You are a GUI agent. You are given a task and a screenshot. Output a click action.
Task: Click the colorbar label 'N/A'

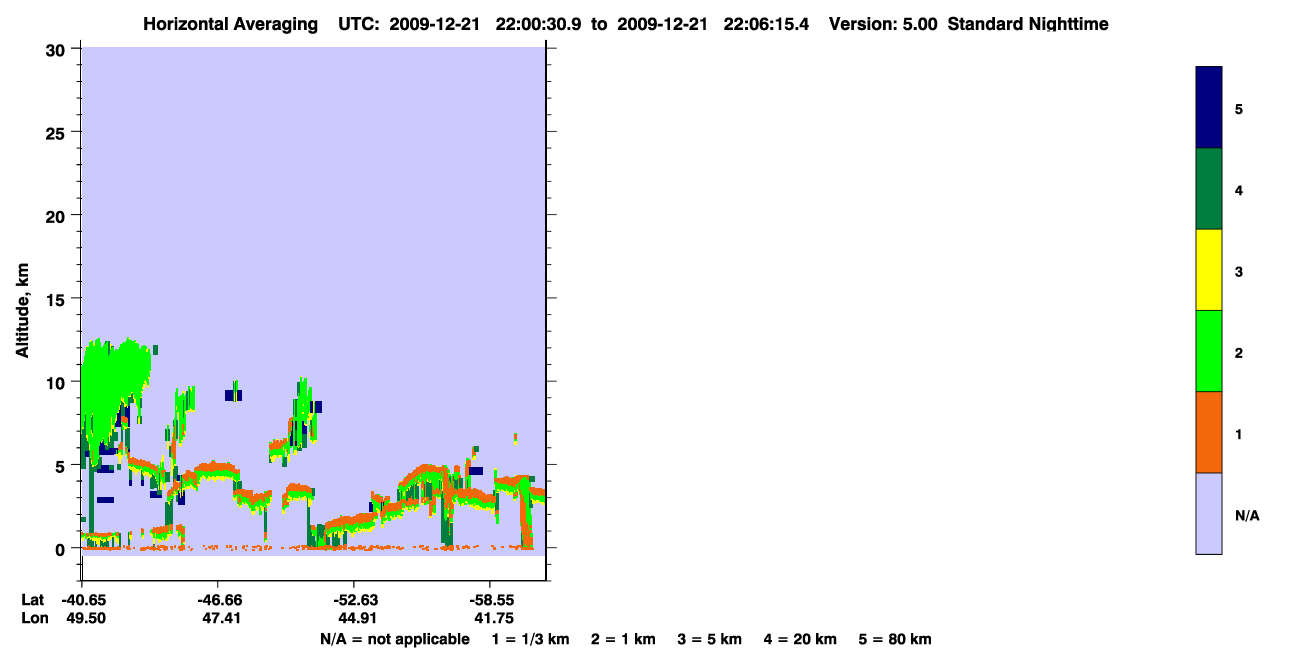(1247, 516)
